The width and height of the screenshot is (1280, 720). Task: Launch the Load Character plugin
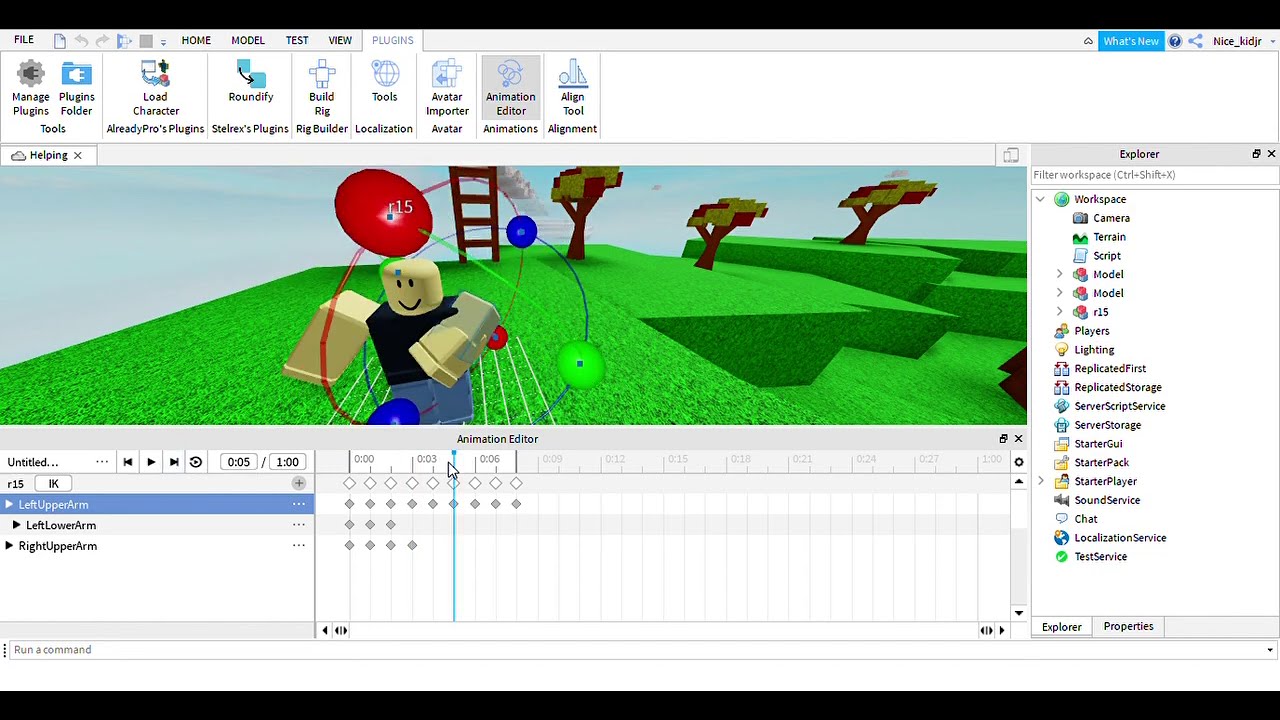click(x=155, y=88)
